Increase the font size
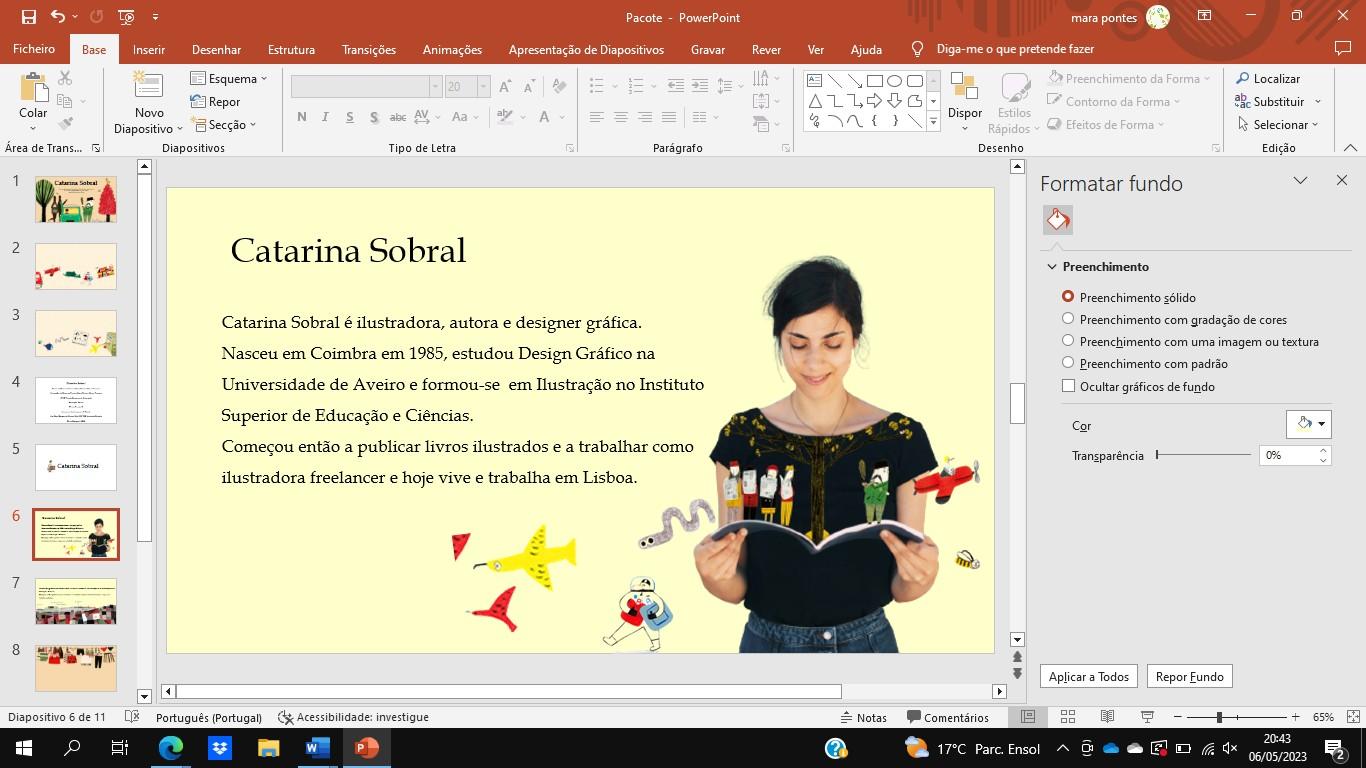Viewport: 1366px width, 768px height. tap(505, 87)
